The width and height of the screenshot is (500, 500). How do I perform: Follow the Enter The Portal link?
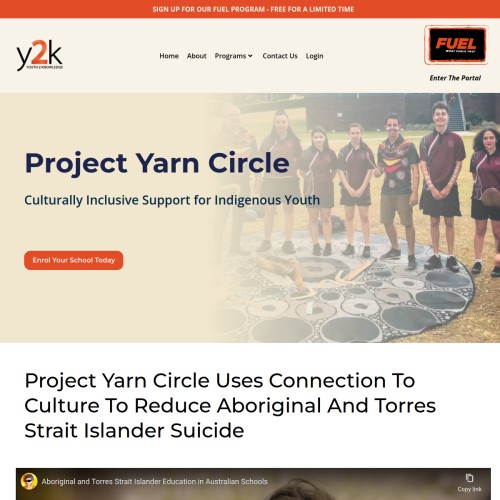(455, 78)
